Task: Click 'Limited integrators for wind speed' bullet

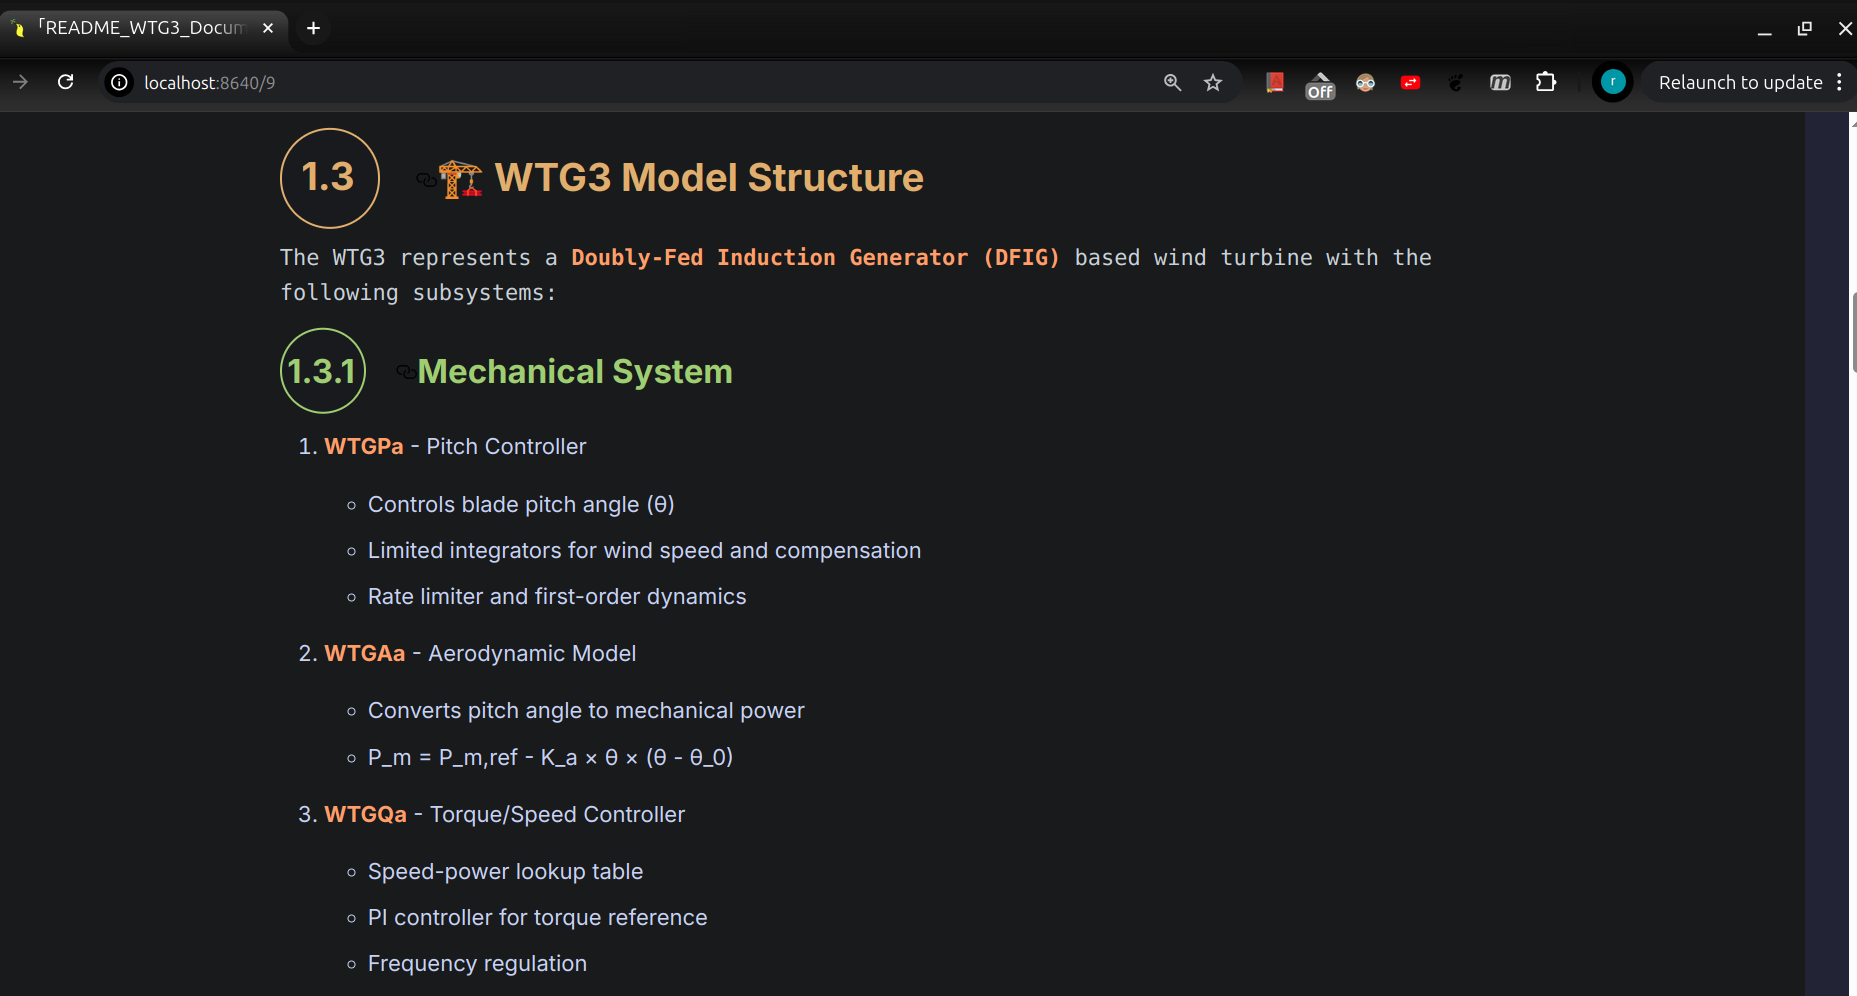Action: point(644,550)
